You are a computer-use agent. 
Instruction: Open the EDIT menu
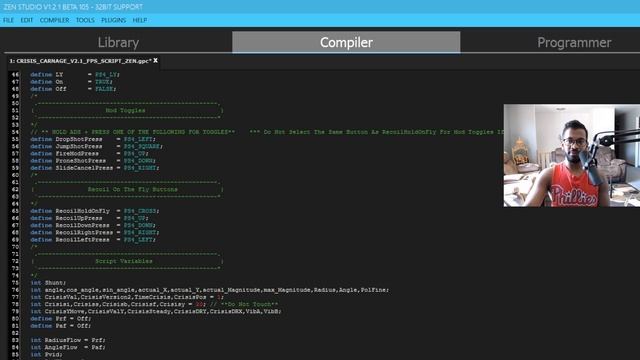[x=27, y=20]
